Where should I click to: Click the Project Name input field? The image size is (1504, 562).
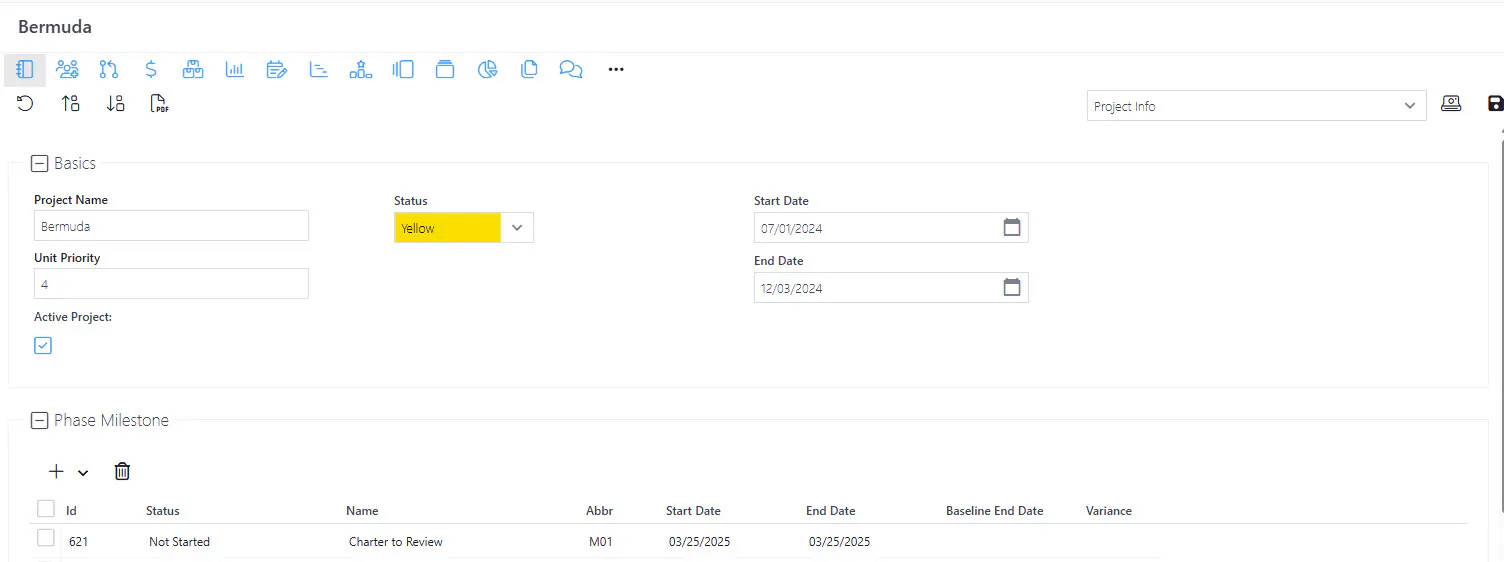coord(171,226)
